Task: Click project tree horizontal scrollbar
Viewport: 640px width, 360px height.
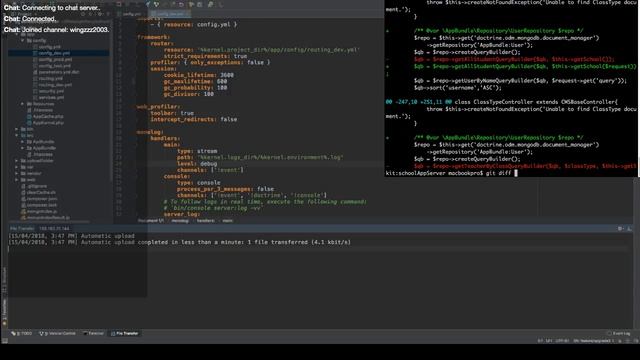Action: [x=49, y=222]
